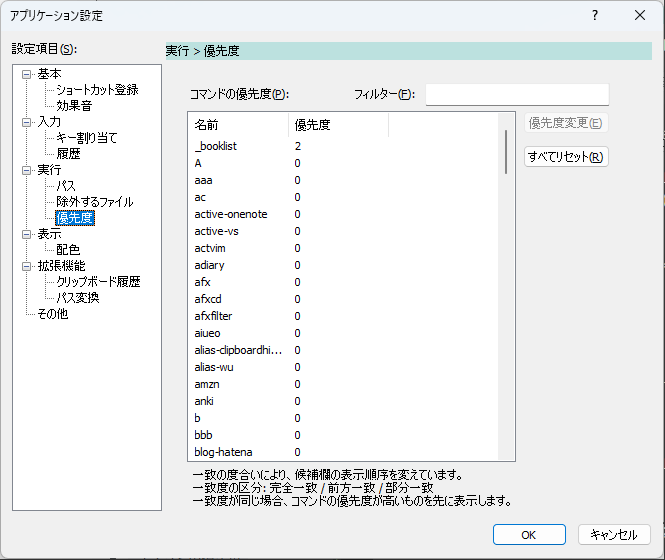Select the anki command row
Image resolution: width=665 pixels, height=560 pixels.
tap(343, 401)
